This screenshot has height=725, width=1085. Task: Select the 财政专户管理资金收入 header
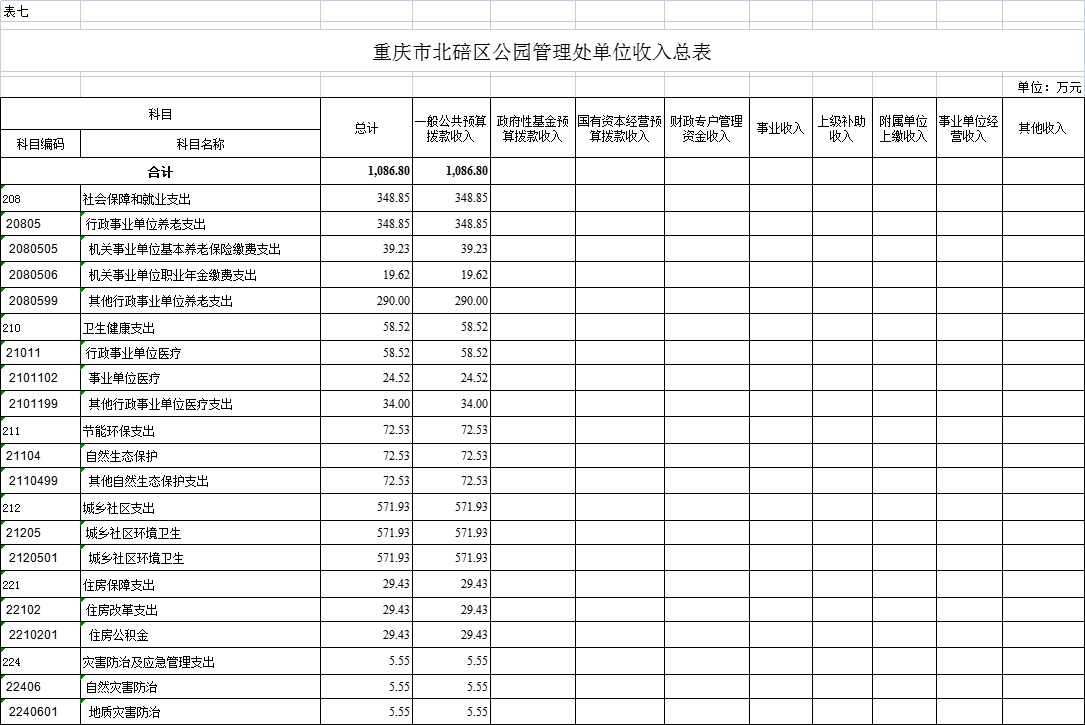706,129
